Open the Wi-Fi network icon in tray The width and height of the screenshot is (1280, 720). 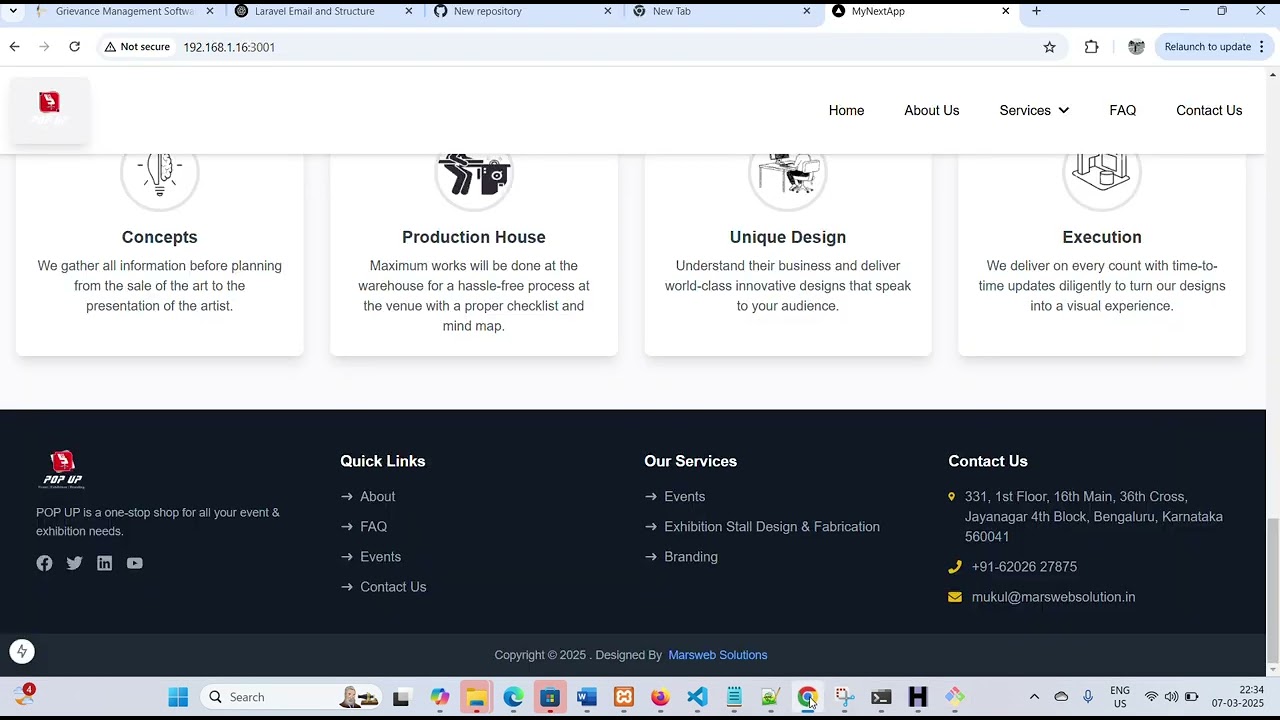[x=1151, y=697]
